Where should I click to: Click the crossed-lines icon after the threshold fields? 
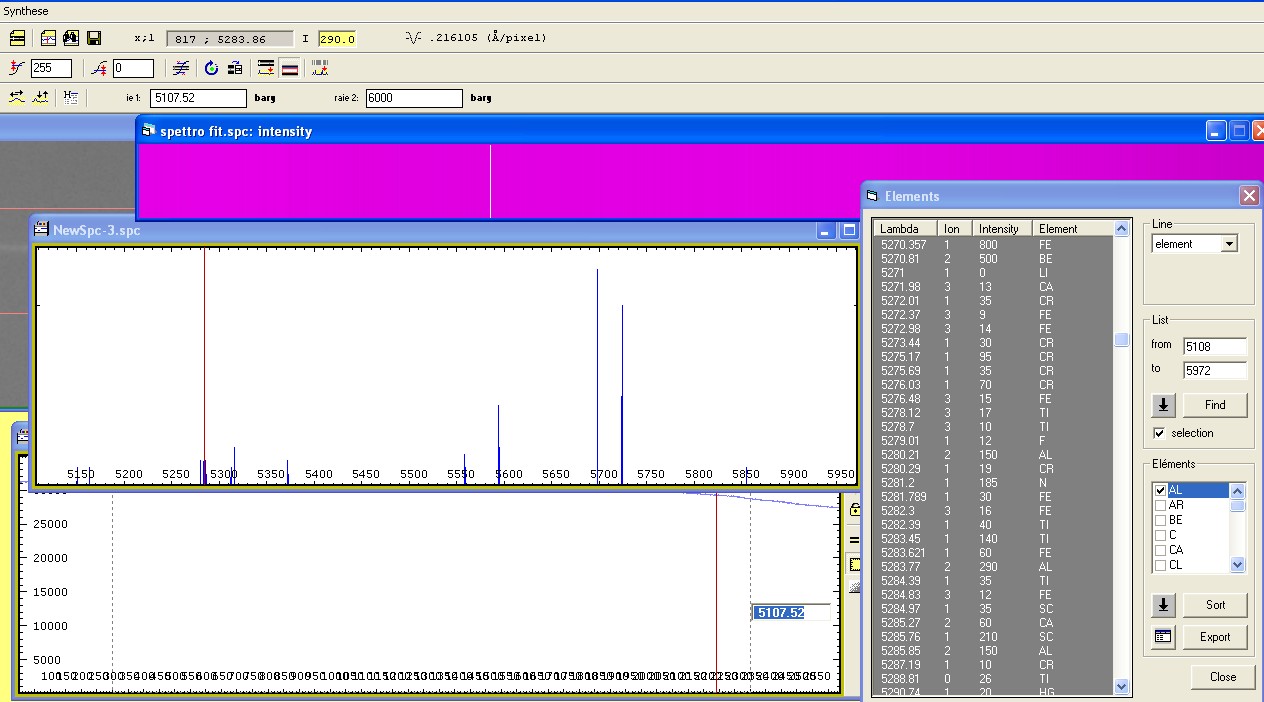coord(180,68)
